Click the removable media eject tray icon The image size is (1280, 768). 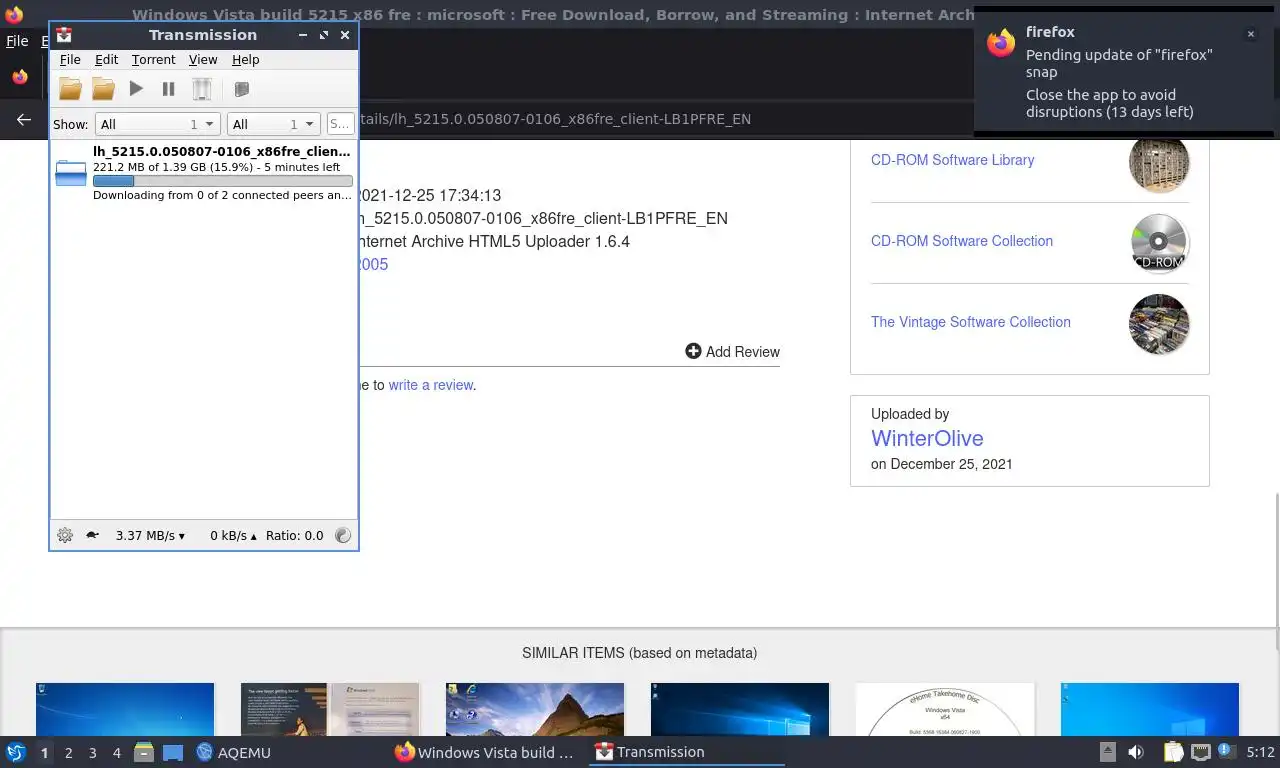pyautogui.click(x=1108, y=752)
